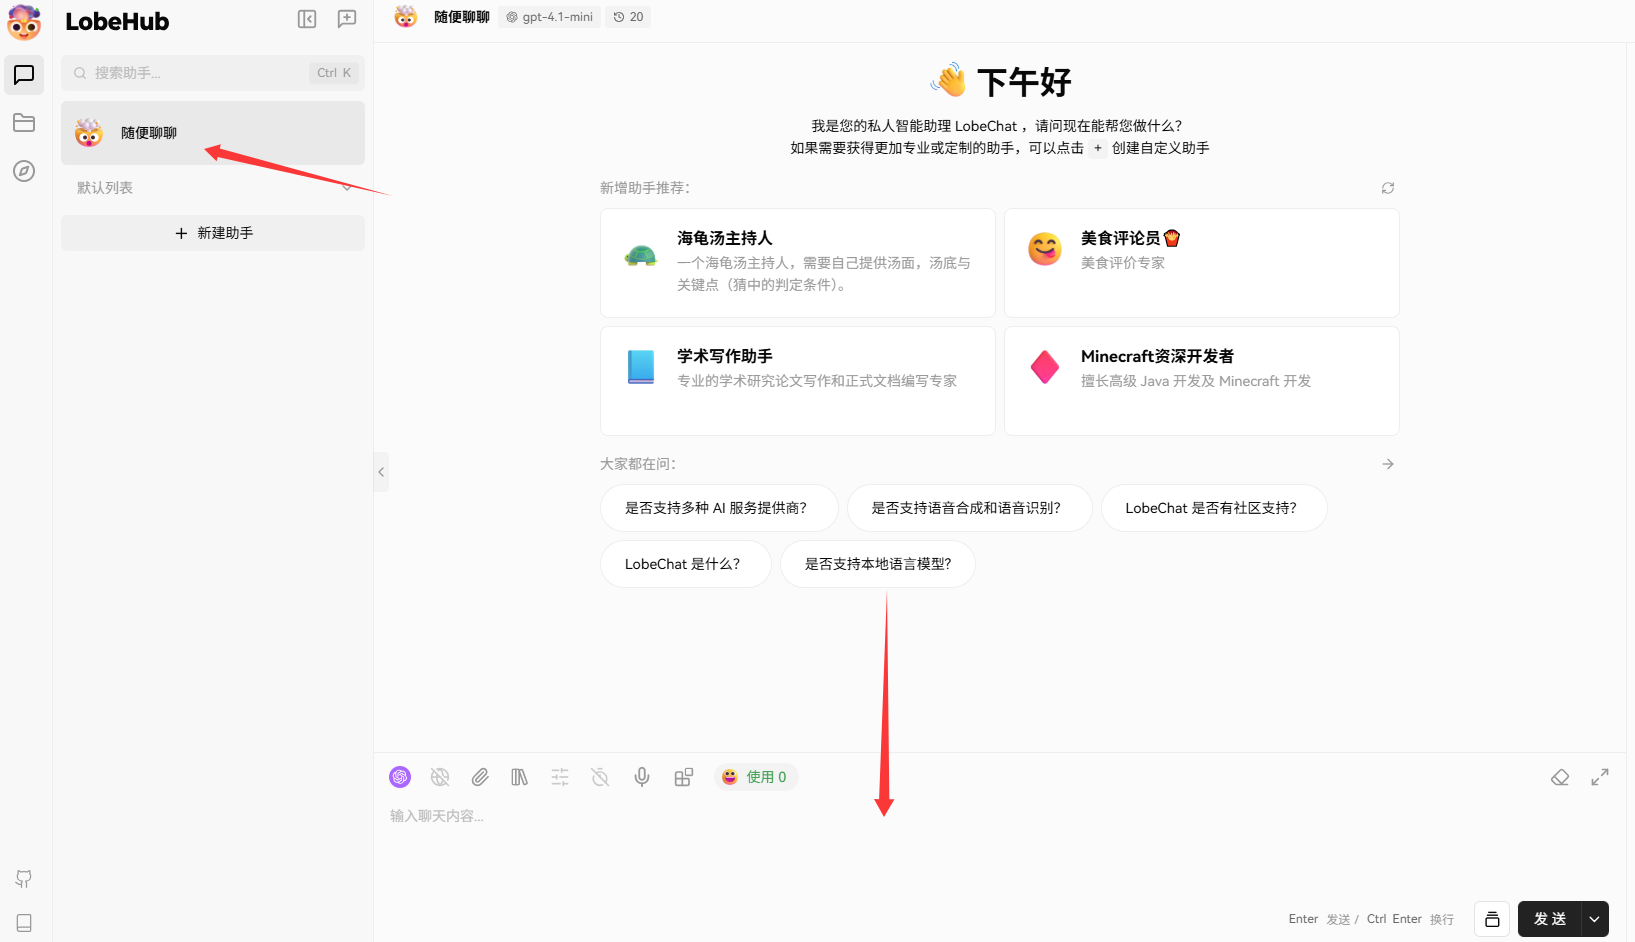Toggle the history message limit icon
1635x942 pixels.
[x=600, y=777]
